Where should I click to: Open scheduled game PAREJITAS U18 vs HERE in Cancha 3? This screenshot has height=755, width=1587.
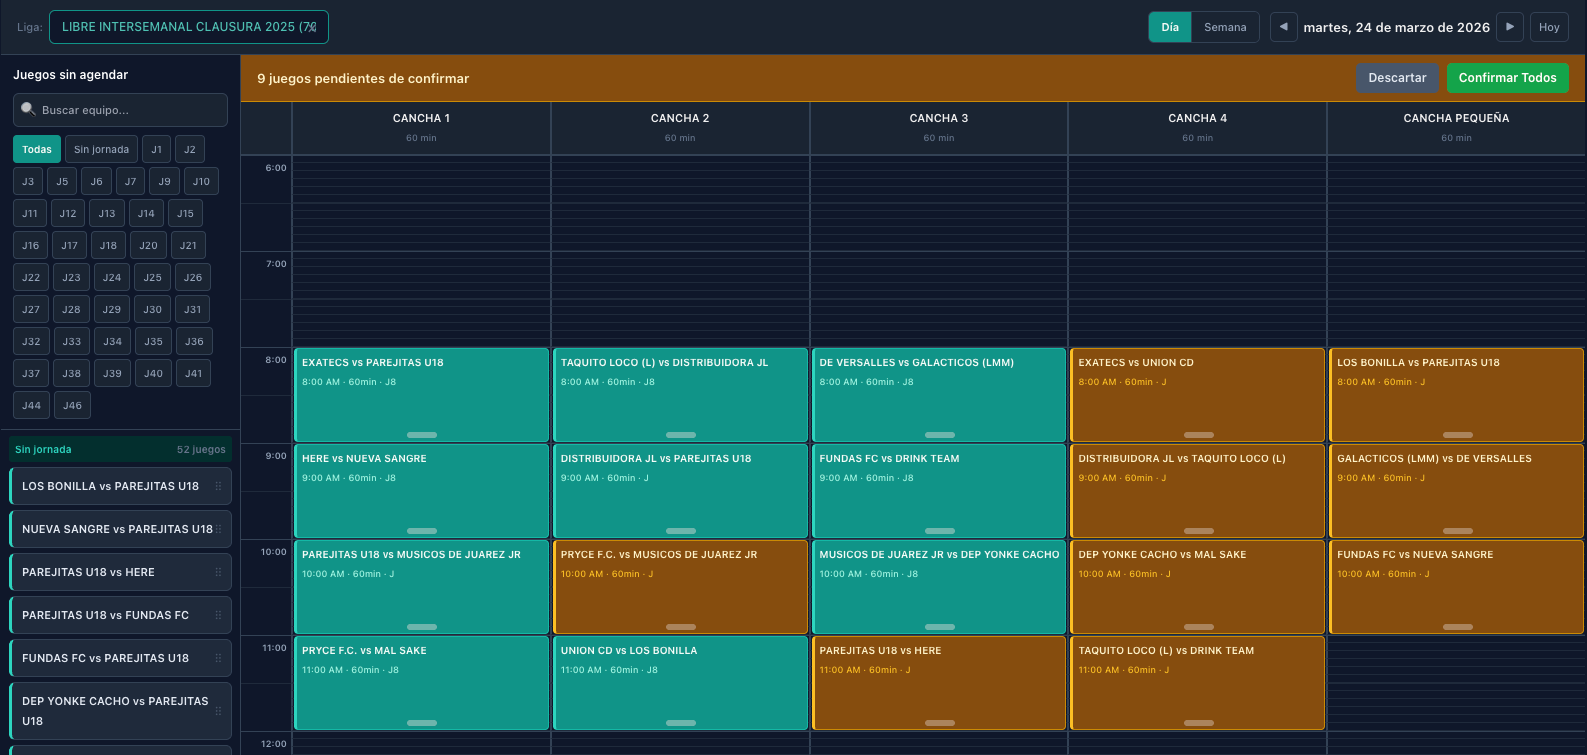pos(939,683)
